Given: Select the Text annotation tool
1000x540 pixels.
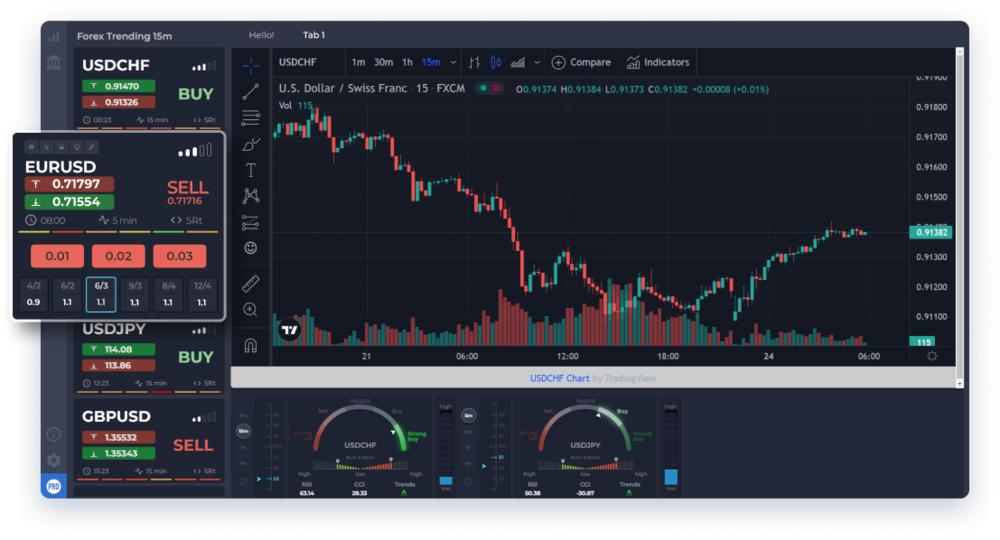Looking at the screenshot, I should [251, 170].
